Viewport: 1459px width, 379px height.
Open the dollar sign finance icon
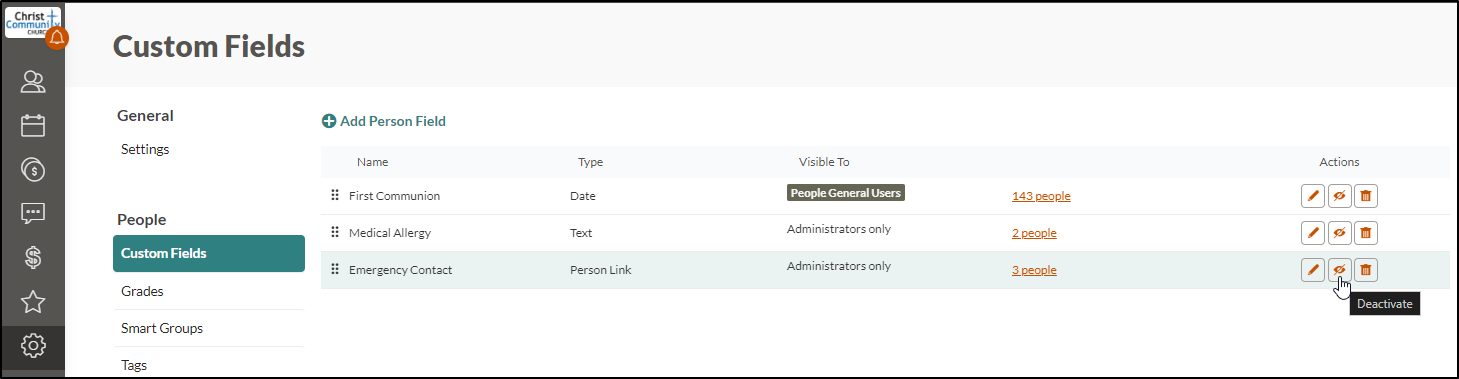pos(33,257)
